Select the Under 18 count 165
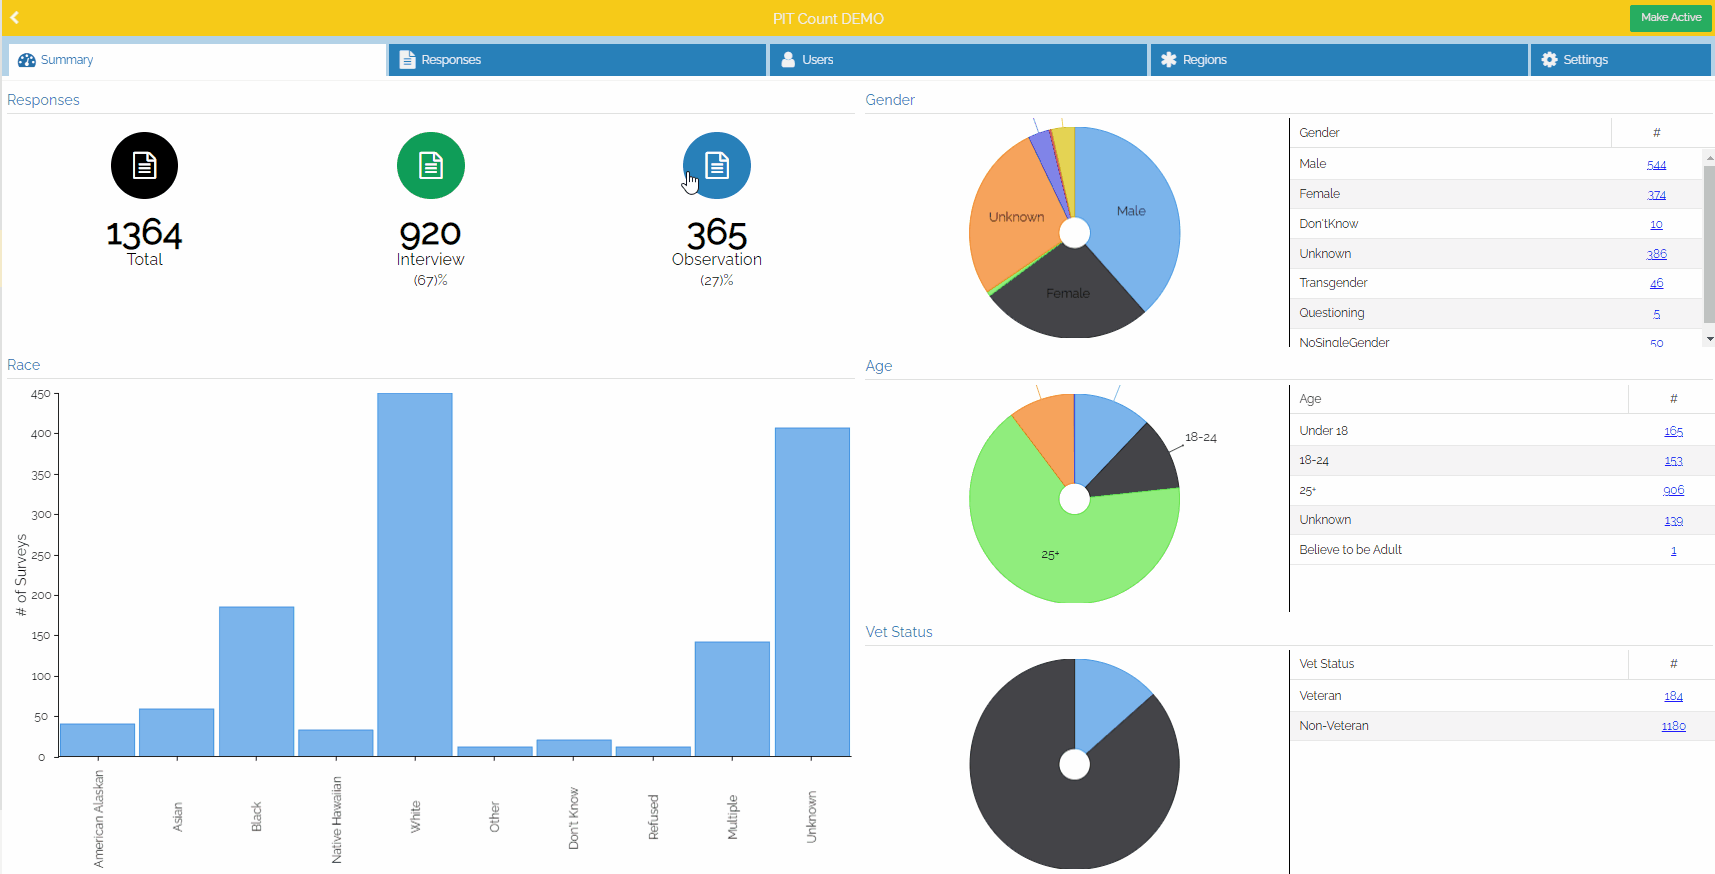This screenshot has width=1715, height=874. [x=1673, y=431]
